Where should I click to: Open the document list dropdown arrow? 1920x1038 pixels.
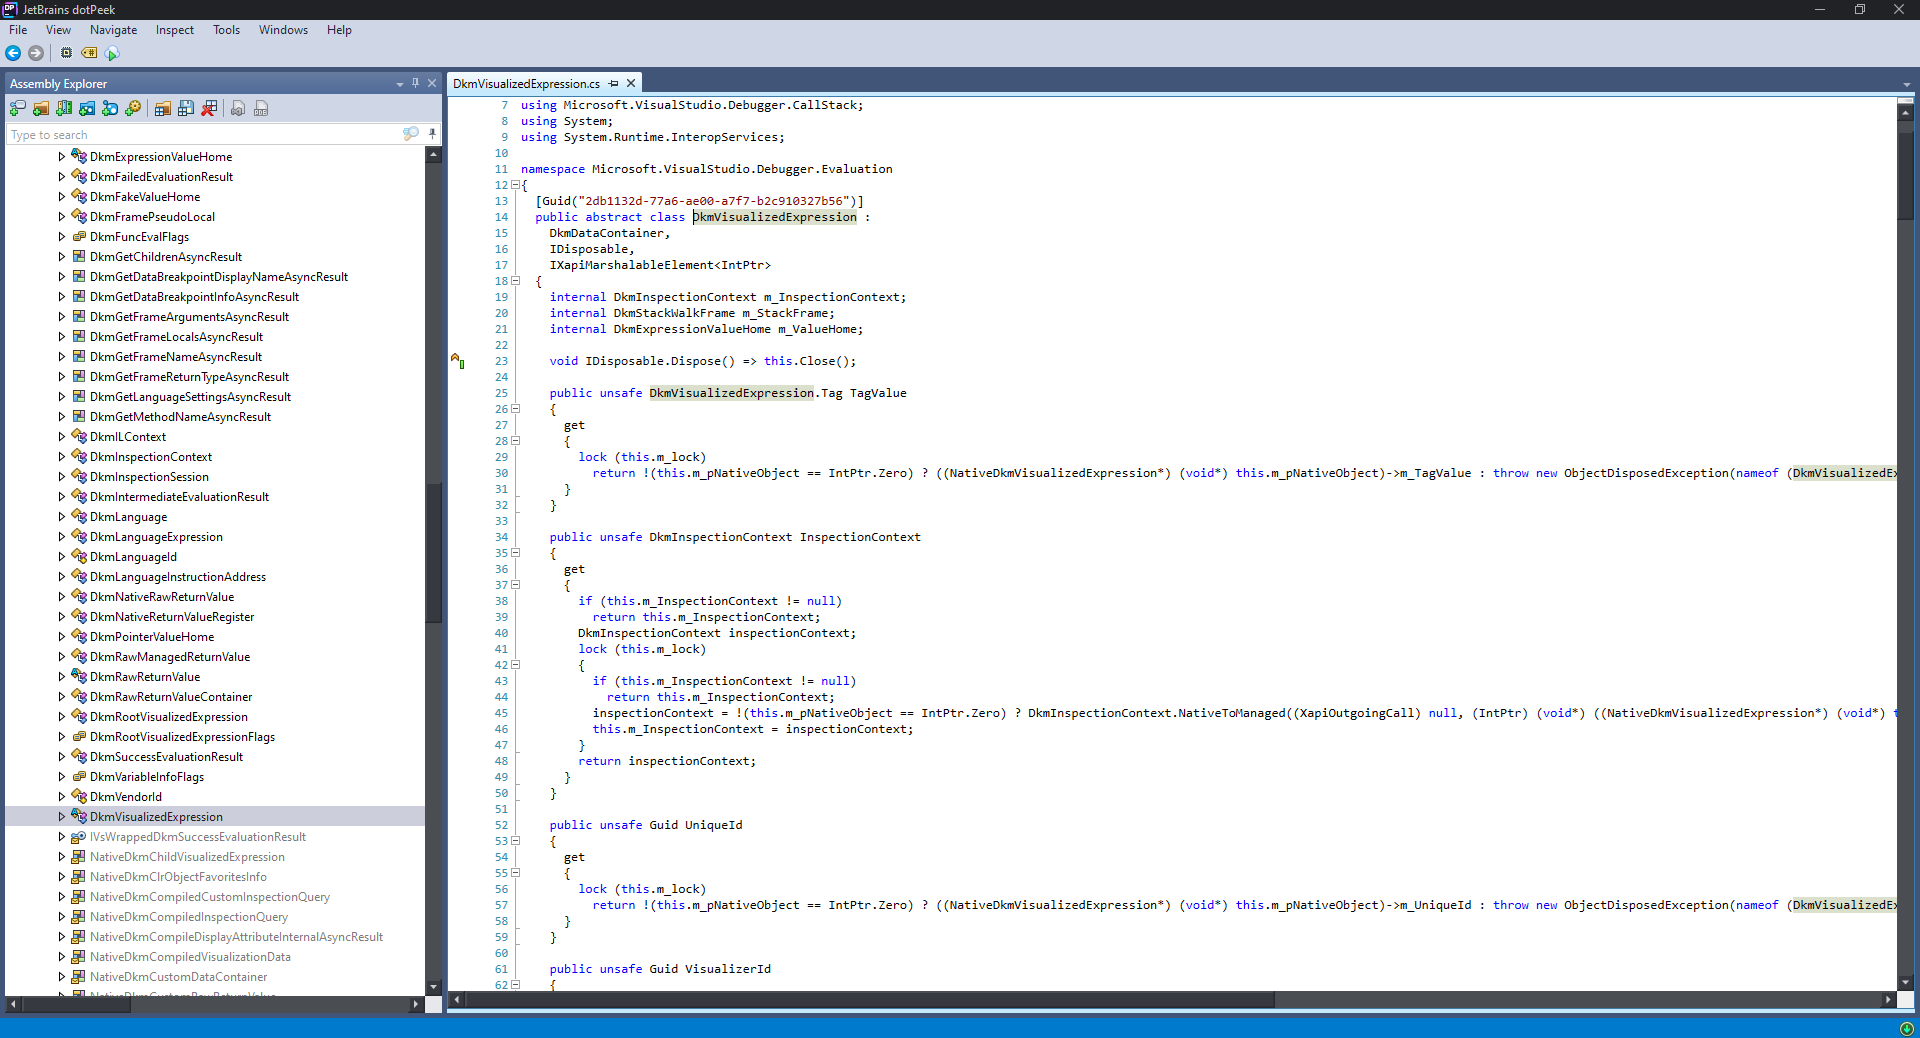point(1906,85)
